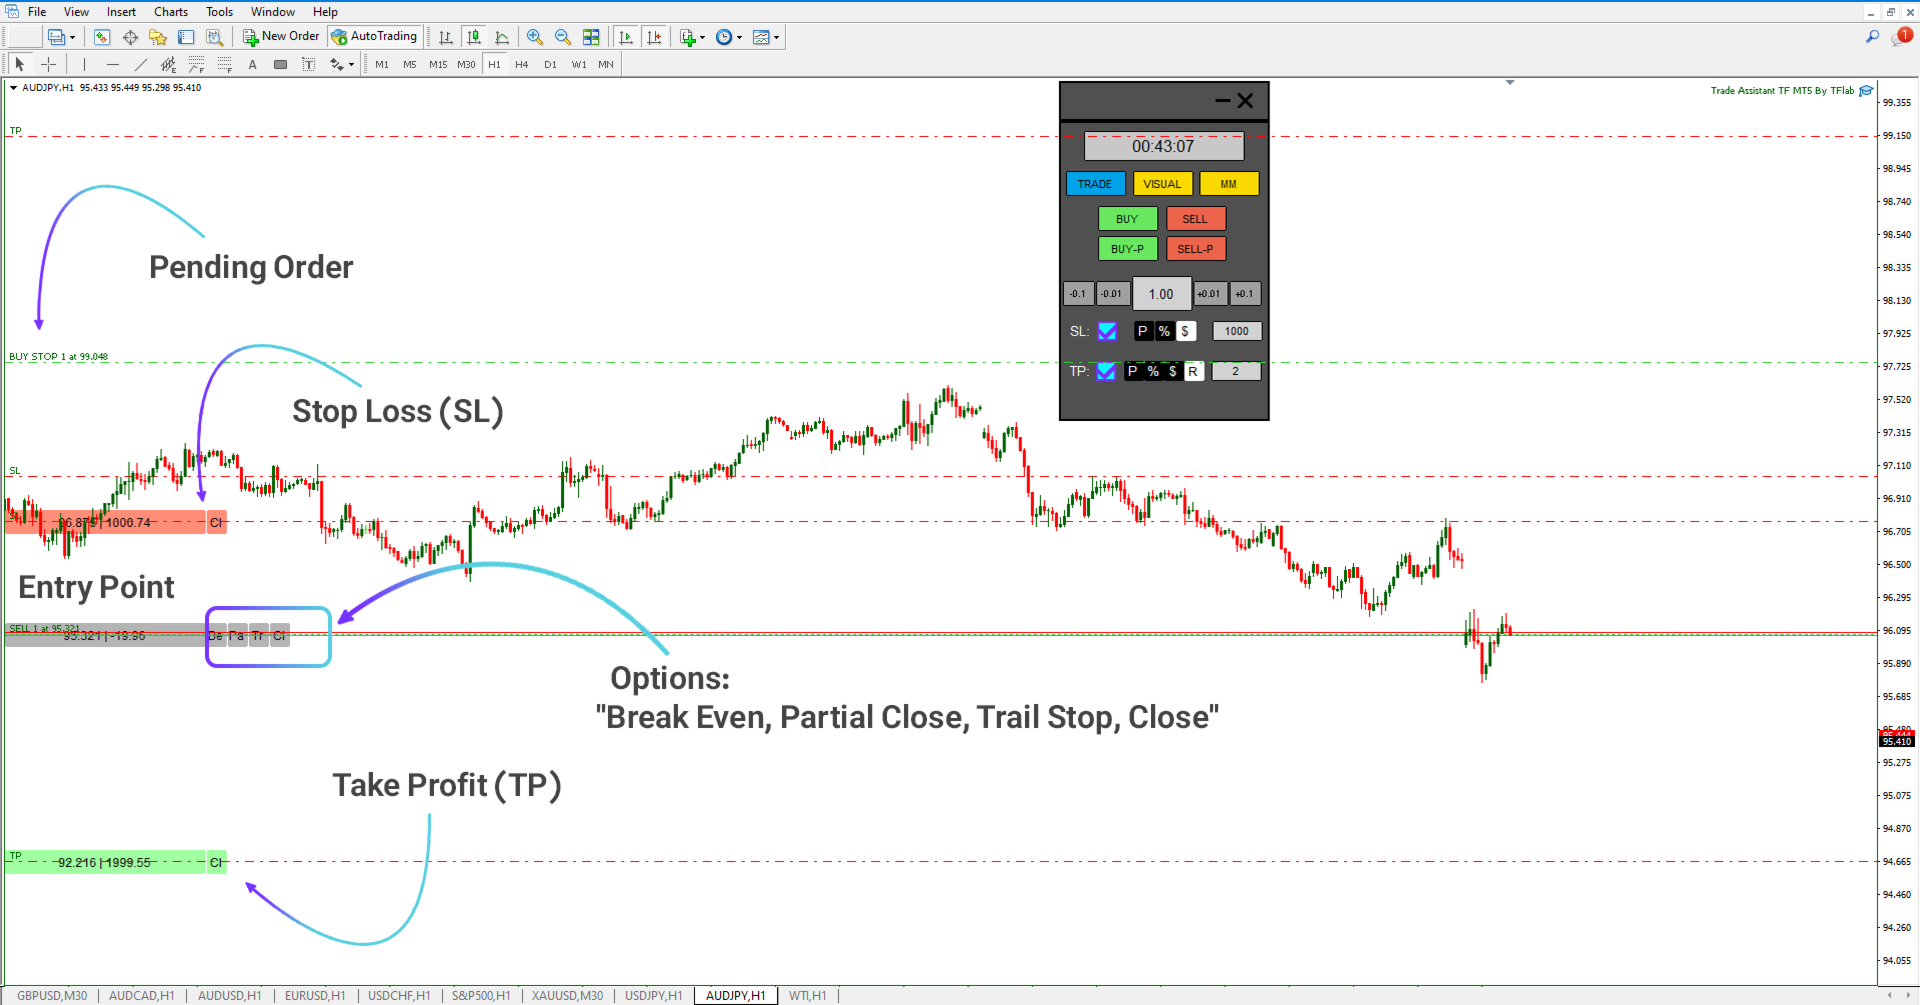Screen dimensions: 1920x1005
Task: Switch to the VISUAL tab in Trade Assistant
Action: [x=1162, y=184]
